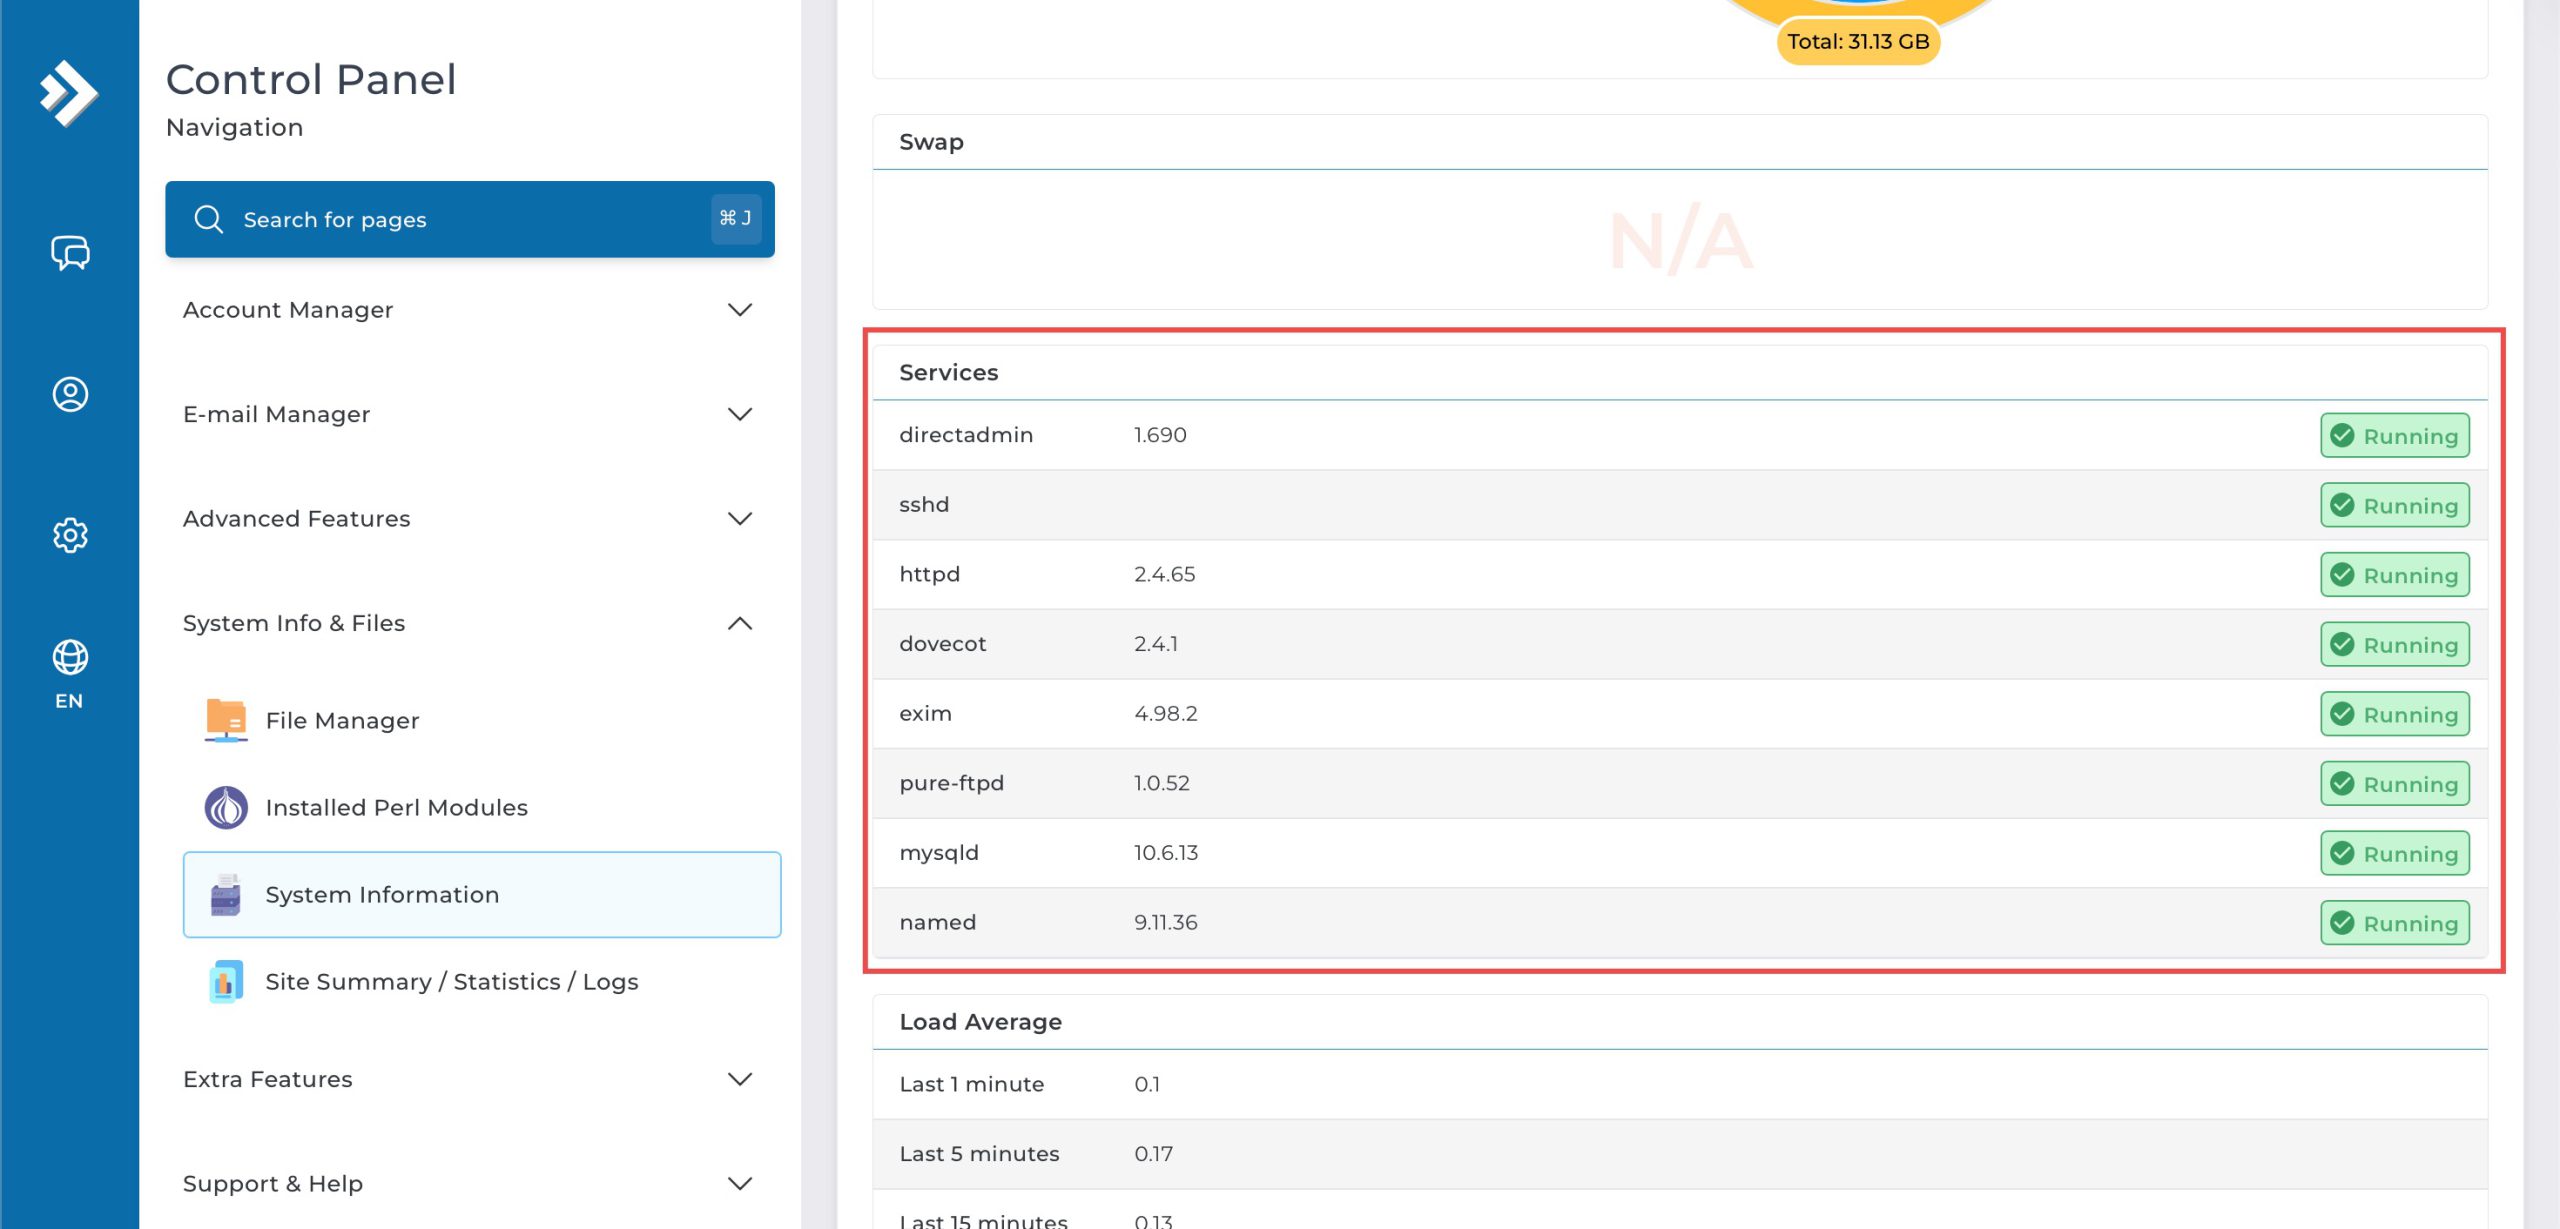Click the File Manager folder icon
2560x1229 pixels.
(226, 720)
